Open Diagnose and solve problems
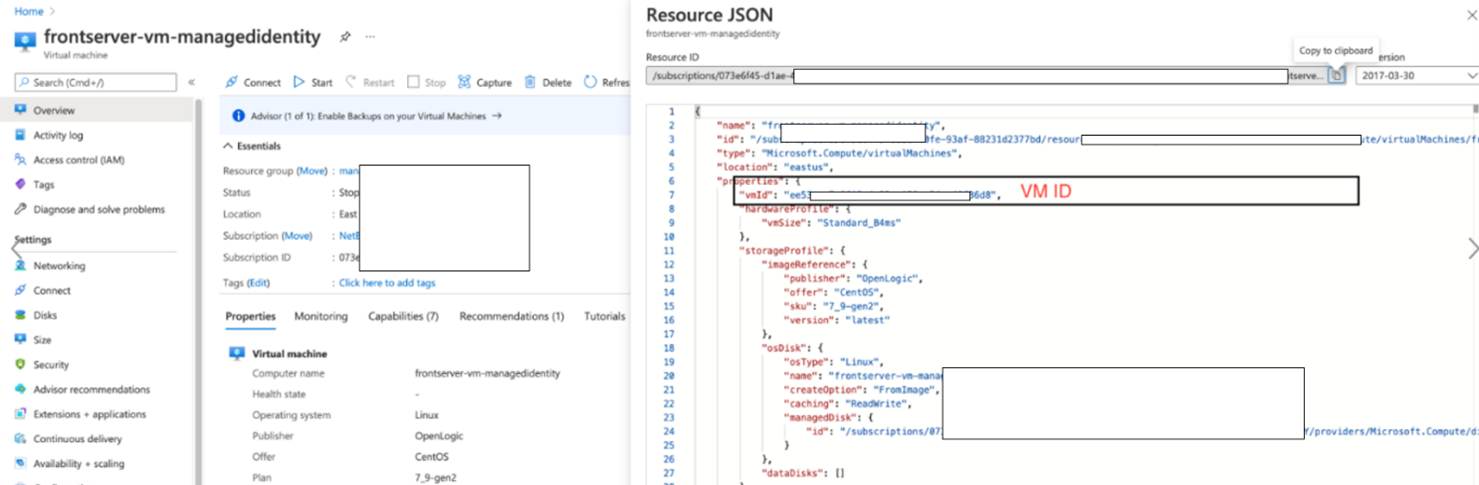This screenshot has height=485, width=1479. tap(99, 210)
